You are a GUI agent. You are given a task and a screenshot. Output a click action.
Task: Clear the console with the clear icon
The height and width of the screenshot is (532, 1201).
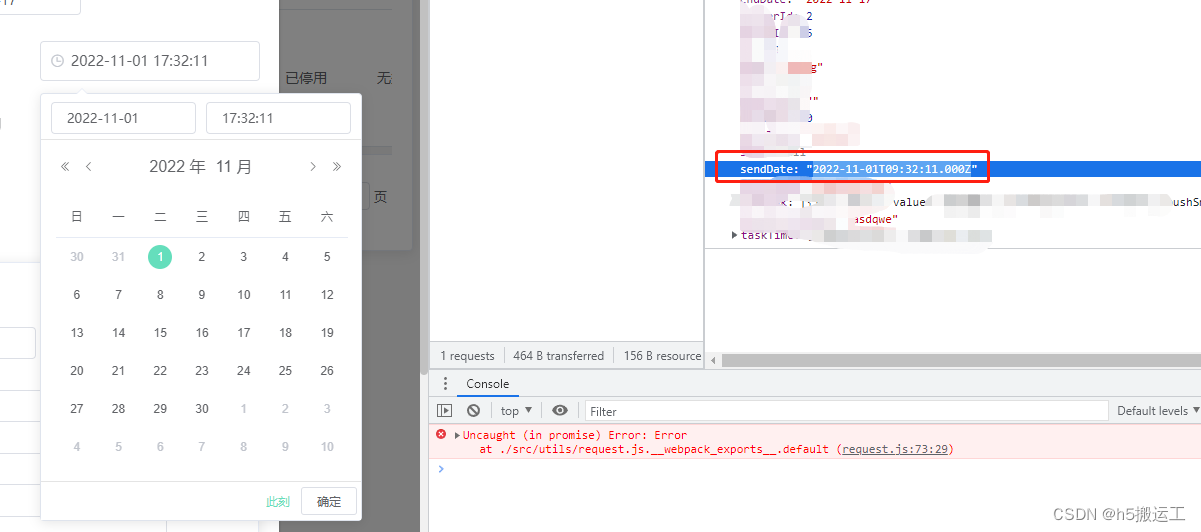pos(473,411)
